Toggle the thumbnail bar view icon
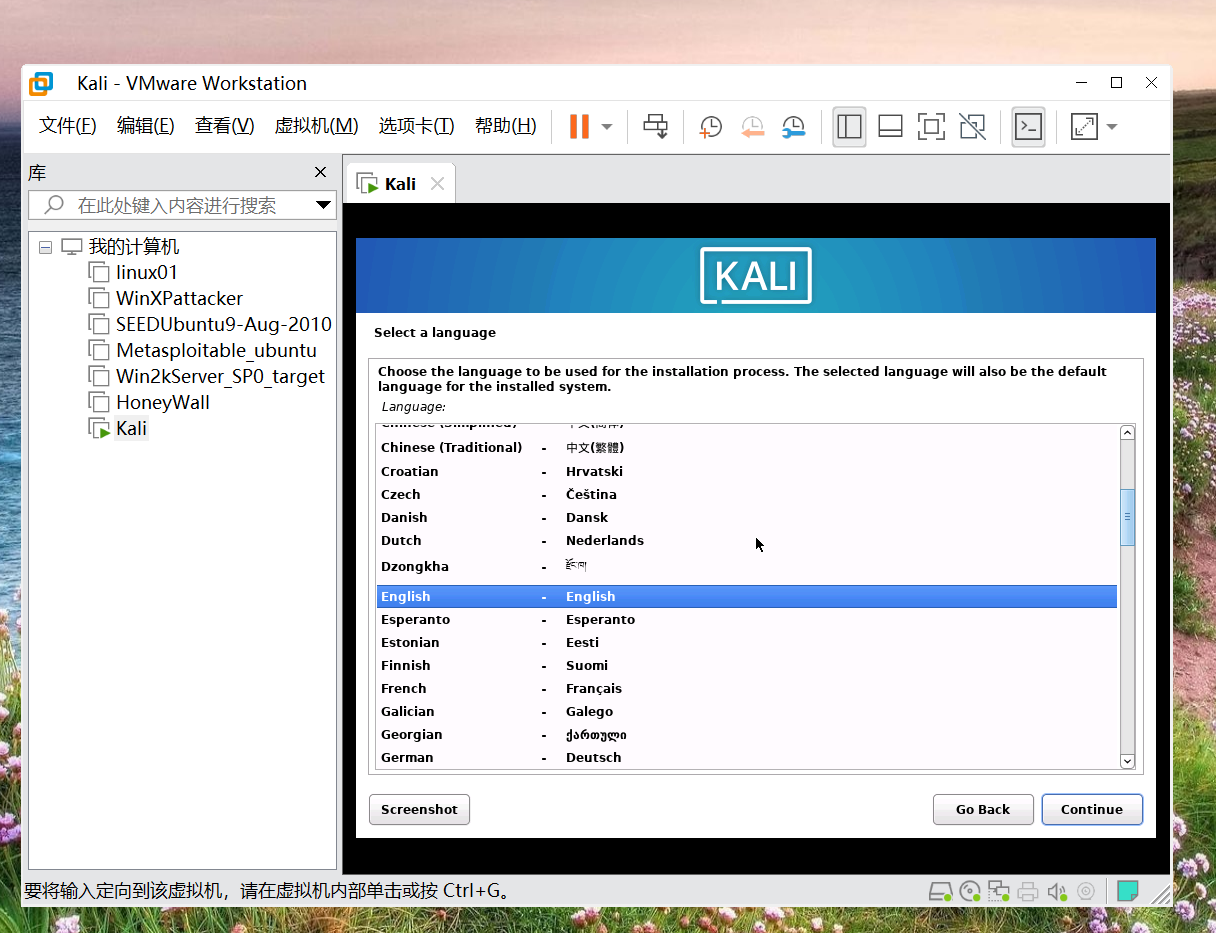 pyautogui.click(x=891, y=126)
